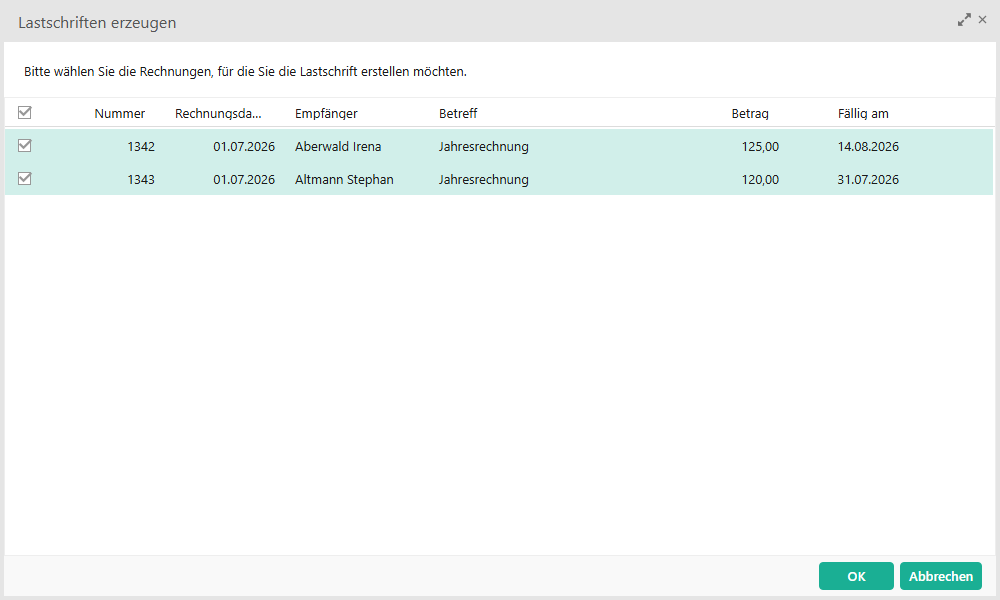Cancel using the Abbrechen button
The width and height of the screenshot is (1000, 600).
pos(941,576)
